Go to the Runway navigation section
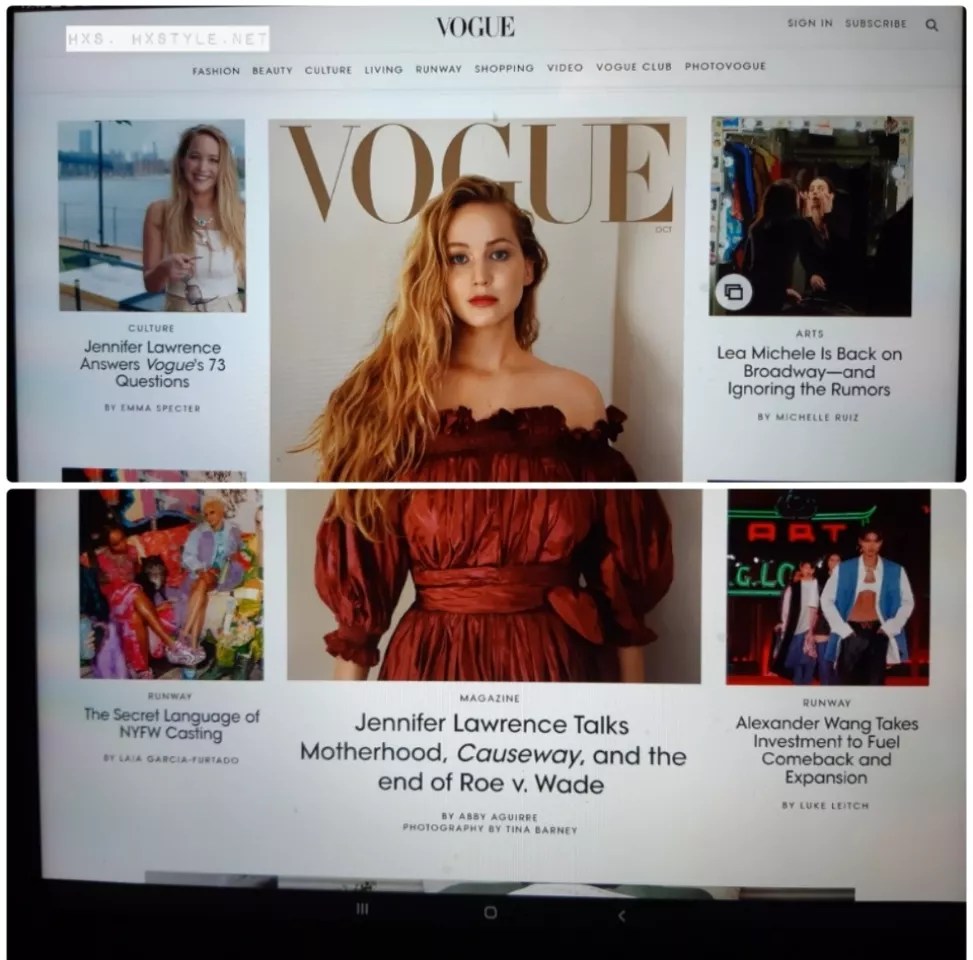Screen dimensions: 973x960 coord(438,69)
